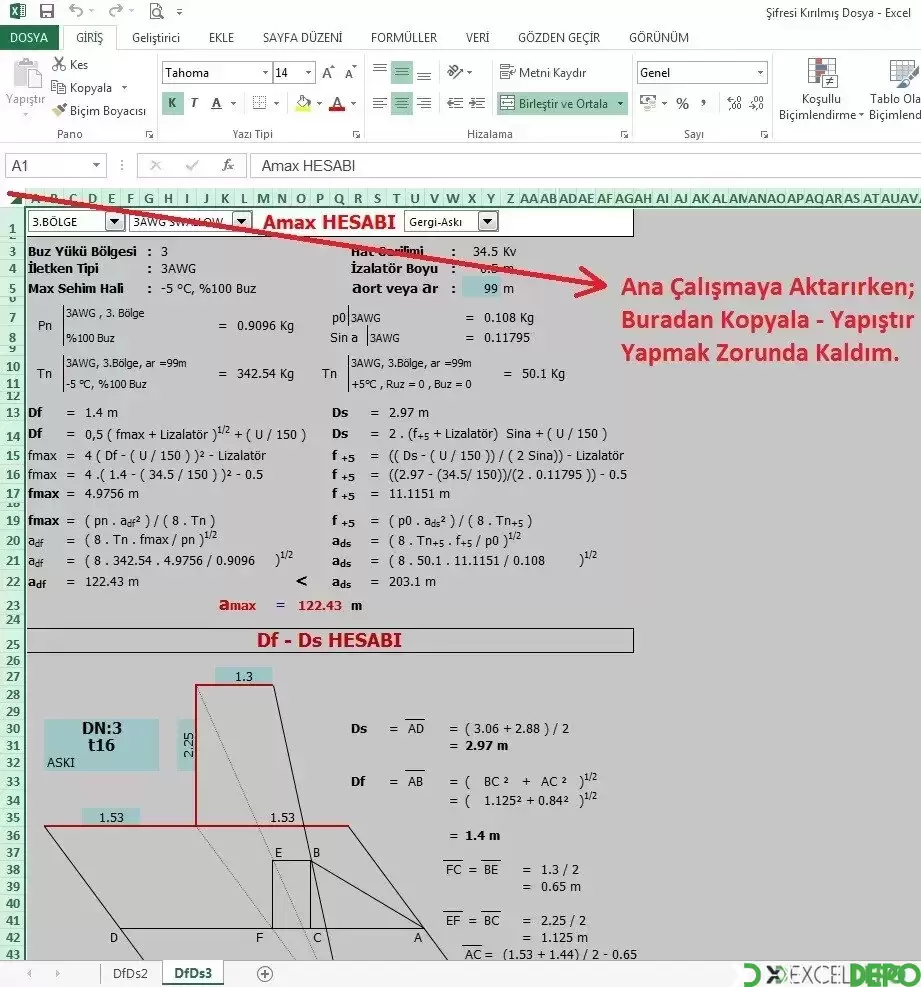Activate the Biçim Boyacısı format painter

(x=99, y=111)
